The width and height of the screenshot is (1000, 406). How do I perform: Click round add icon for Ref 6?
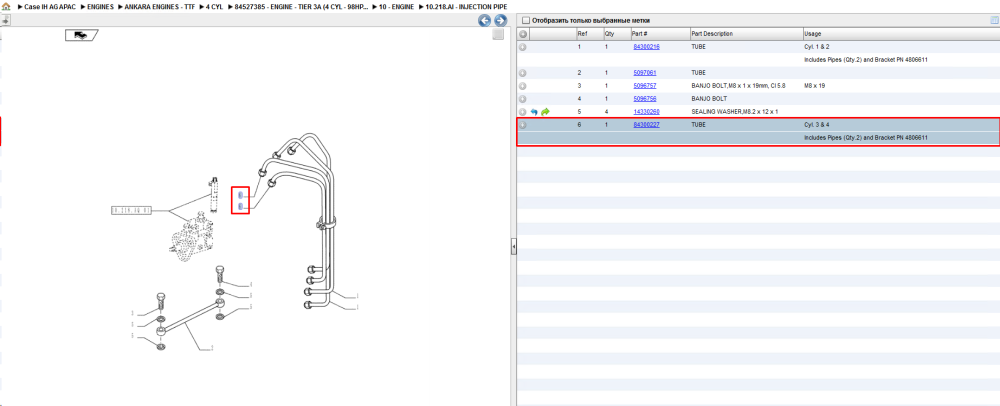(x=522, y=125)
